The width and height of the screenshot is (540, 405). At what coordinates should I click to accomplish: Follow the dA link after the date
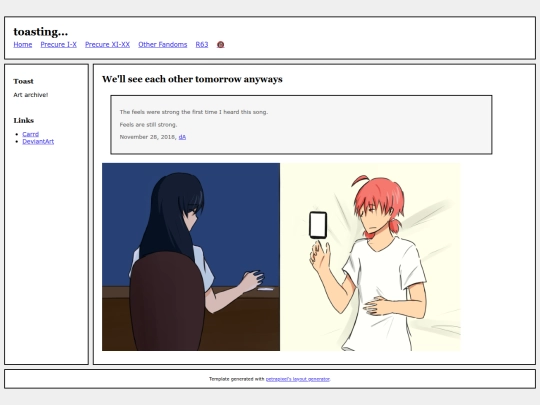click(x=183, y=137)
